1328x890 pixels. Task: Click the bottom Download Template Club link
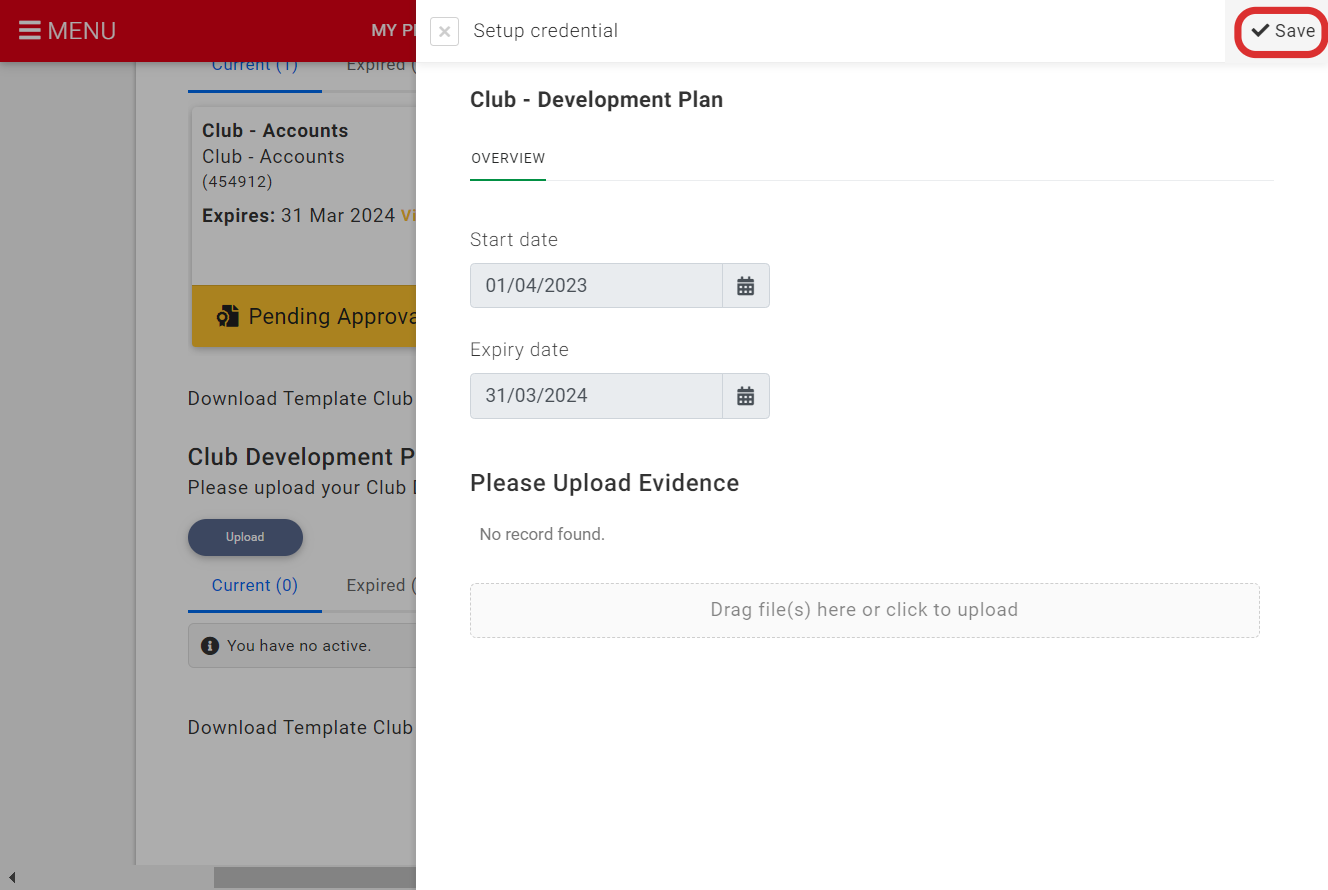coord(301,728)
